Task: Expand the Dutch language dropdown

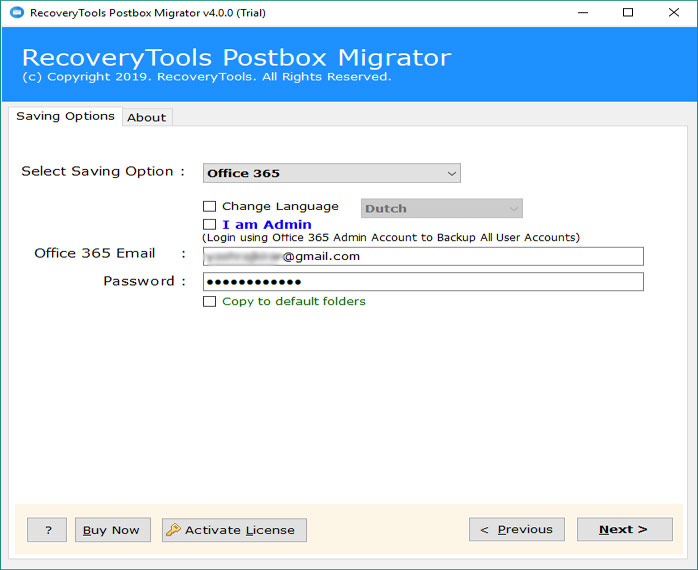Action: [441, 209]
